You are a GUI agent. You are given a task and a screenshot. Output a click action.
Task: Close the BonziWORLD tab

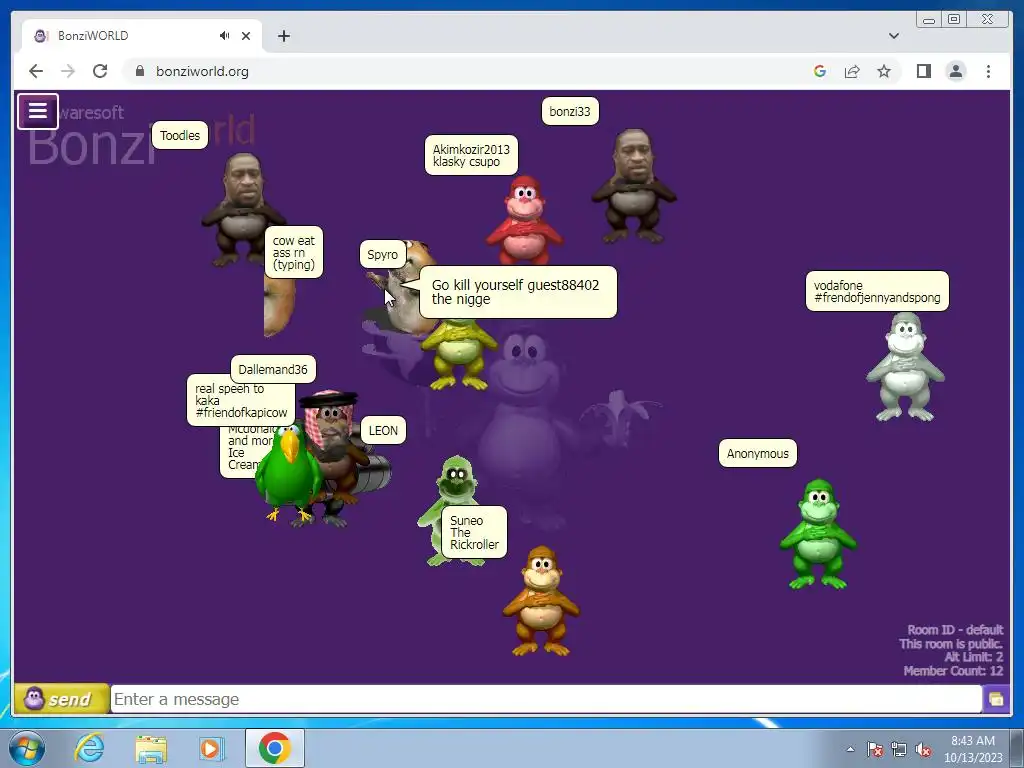point(246,36)
